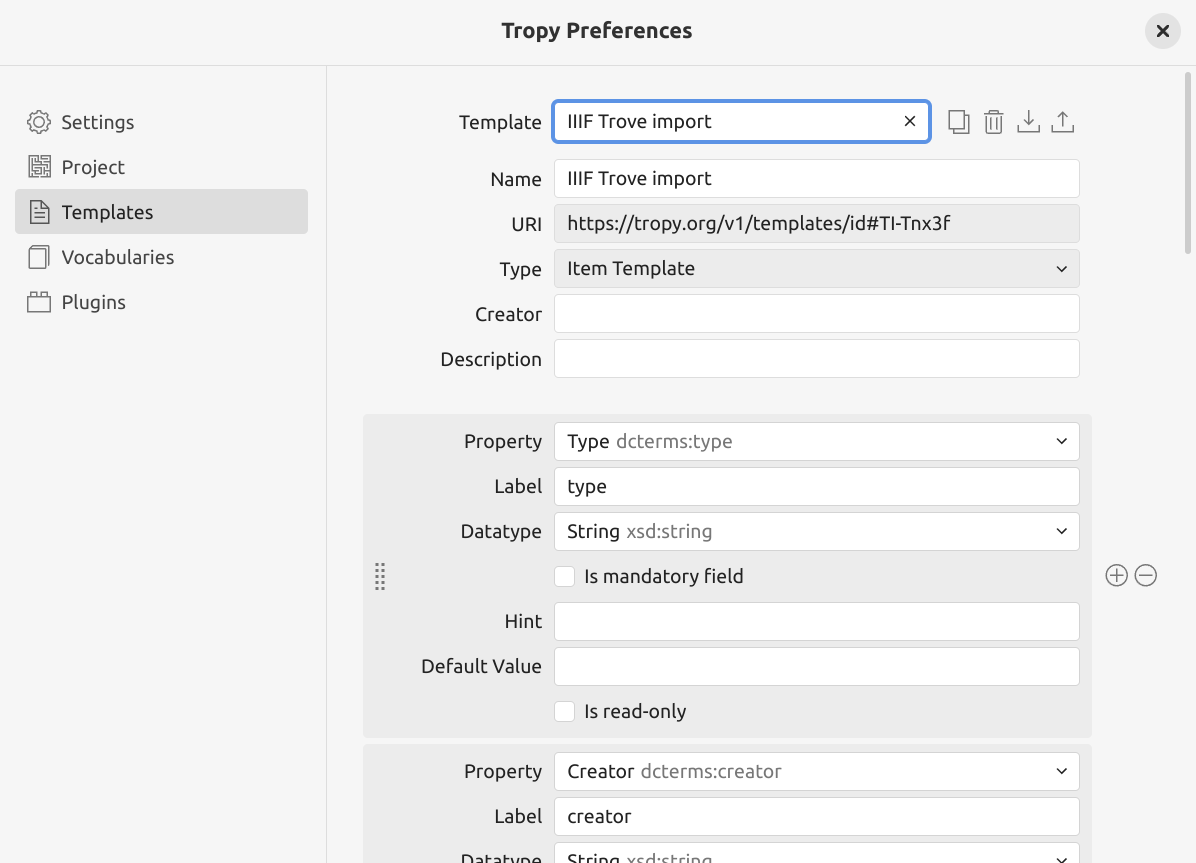Edit the Label field containing 'creator'
1196x863 pixels.
(816, 816)
